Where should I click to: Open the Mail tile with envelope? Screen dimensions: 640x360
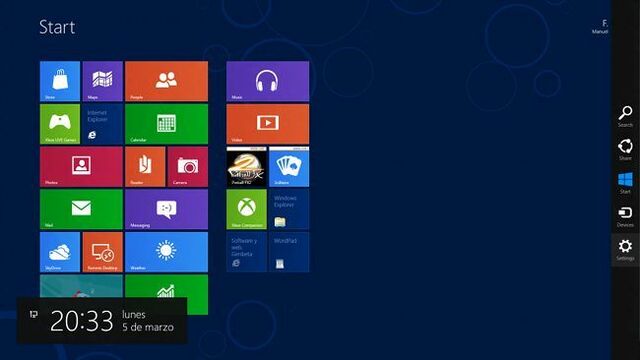[x=81, y=209]
